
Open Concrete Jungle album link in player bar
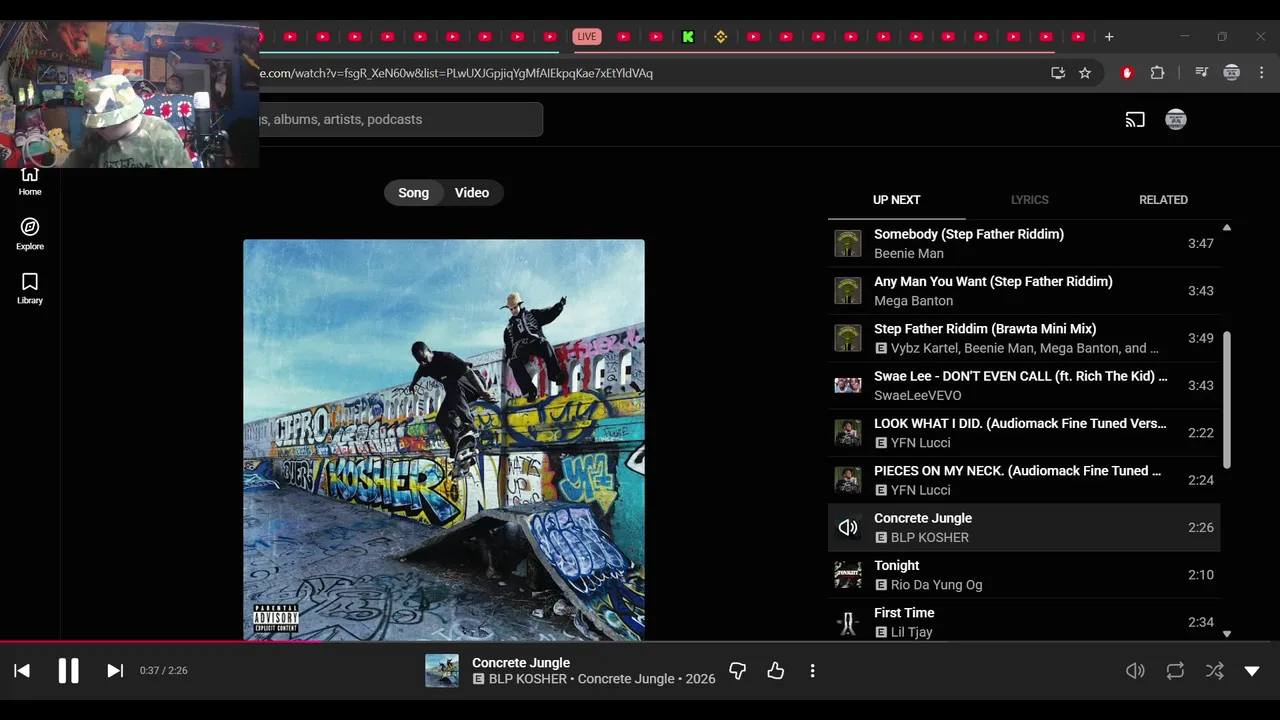tap(626, 679)
